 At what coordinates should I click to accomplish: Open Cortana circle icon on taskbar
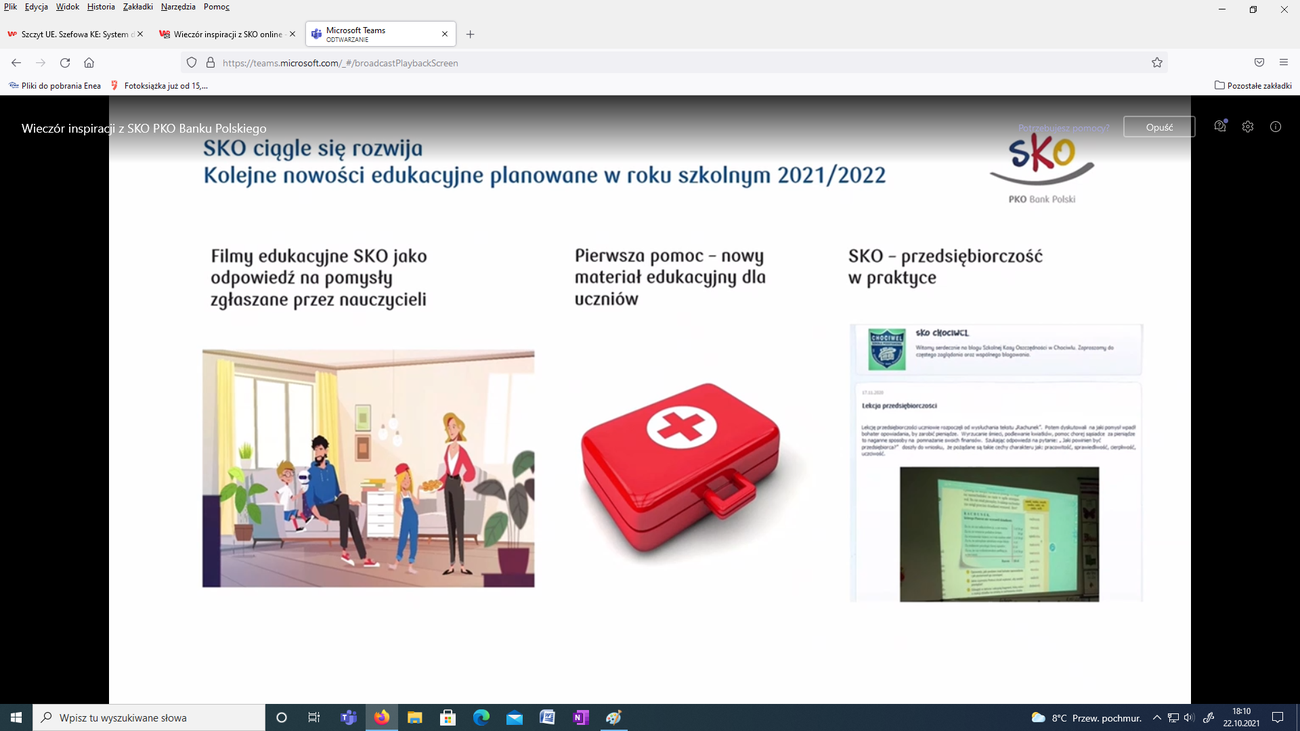click(x=281, y=717)
